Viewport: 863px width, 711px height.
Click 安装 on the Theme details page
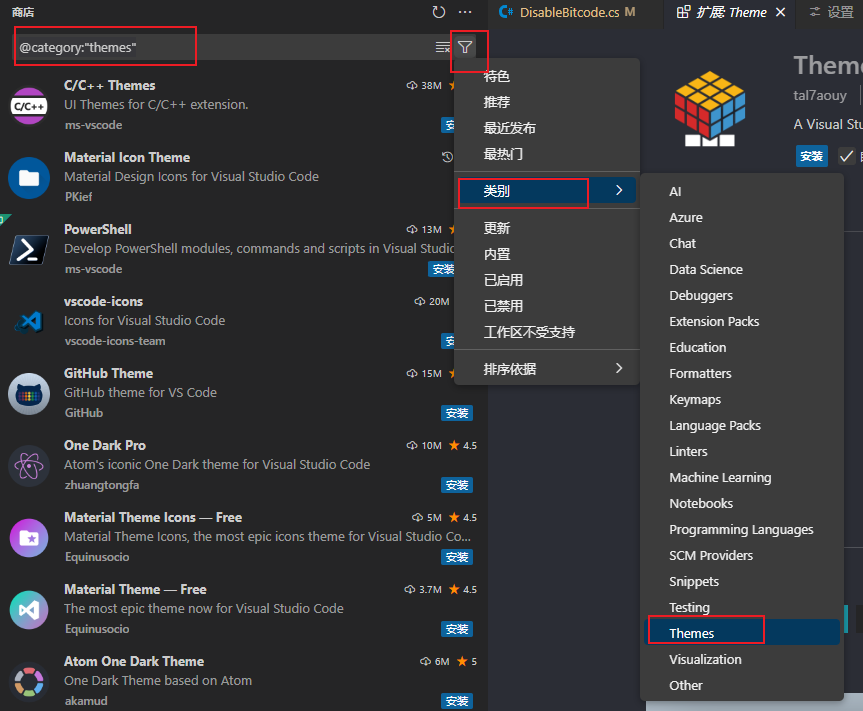pyautogui.click(x=812, y=156)
